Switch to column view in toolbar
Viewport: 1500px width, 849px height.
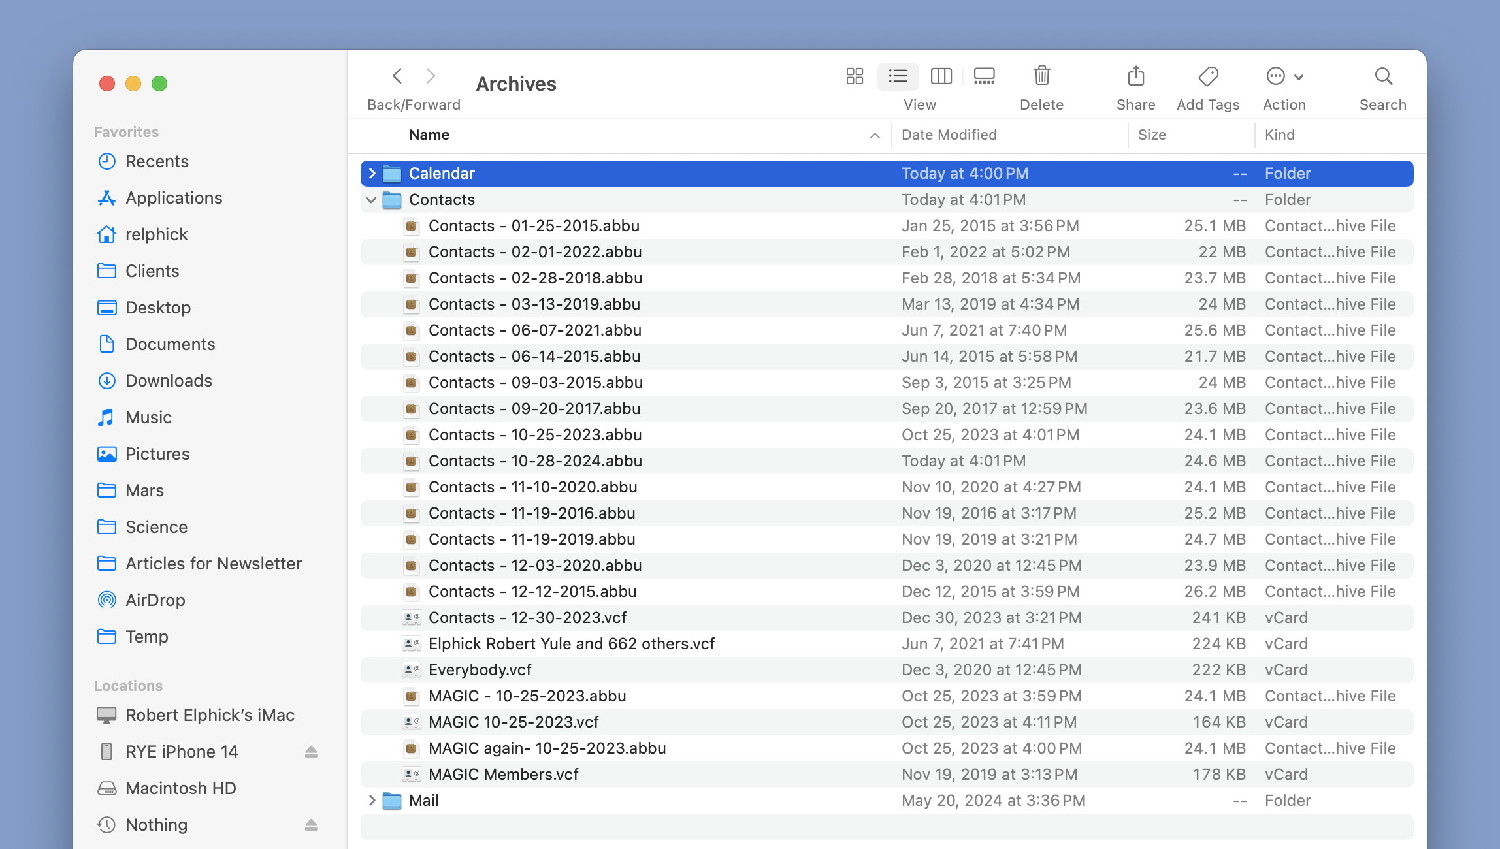tap(941, 76)
